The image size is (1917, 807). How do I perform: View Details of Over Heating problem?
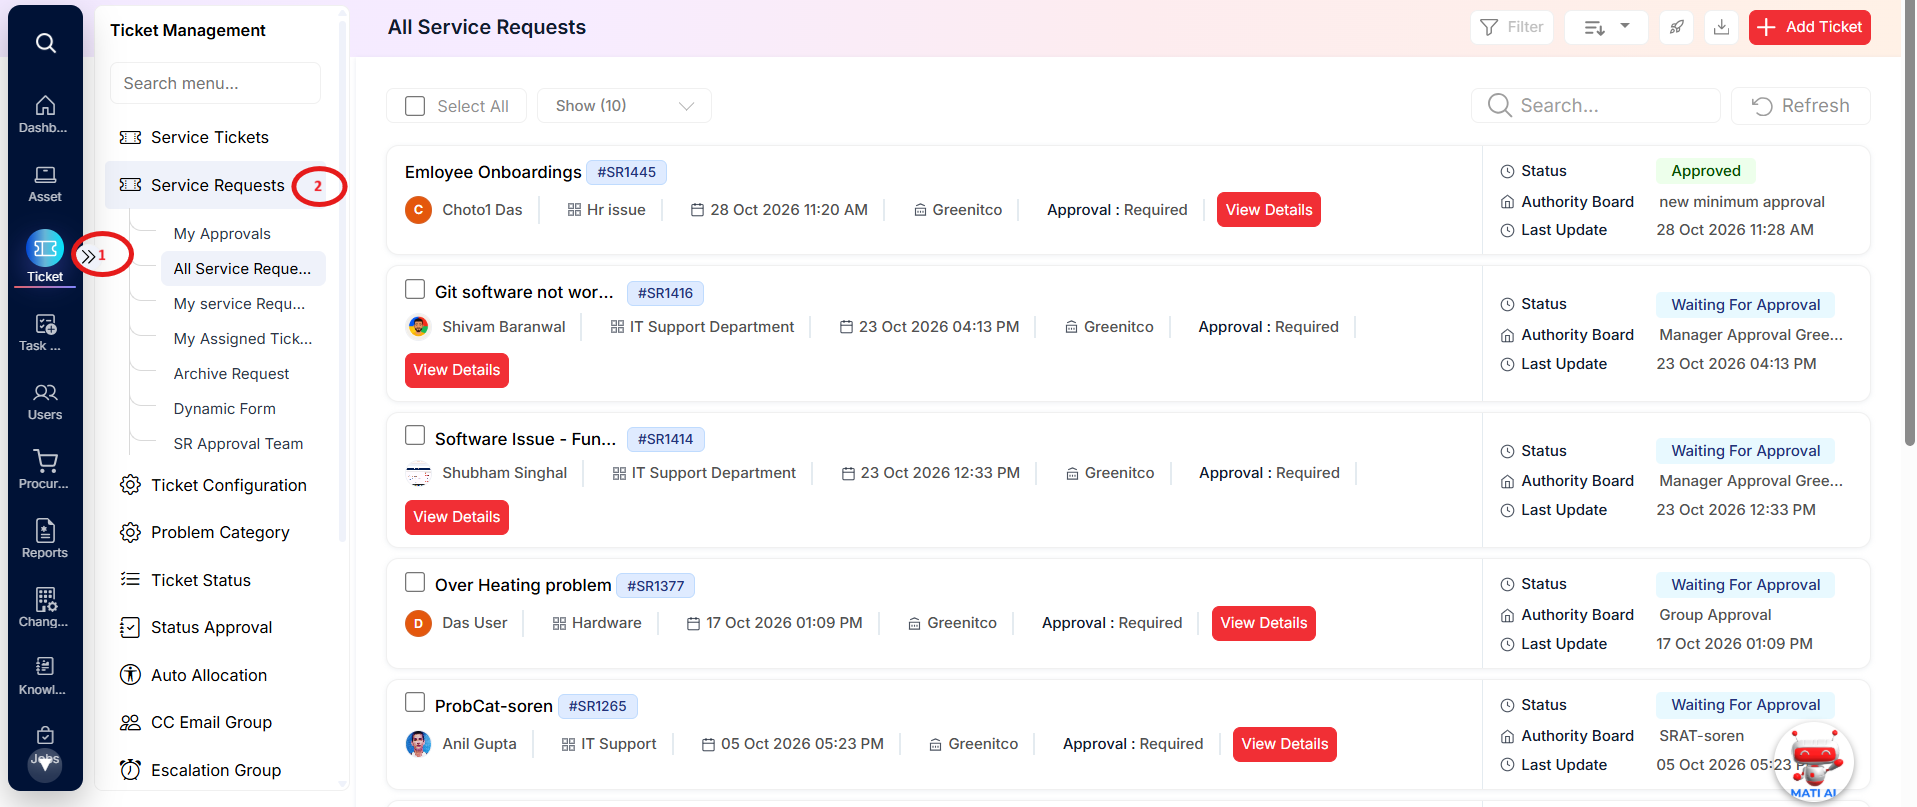[1263, 623]
